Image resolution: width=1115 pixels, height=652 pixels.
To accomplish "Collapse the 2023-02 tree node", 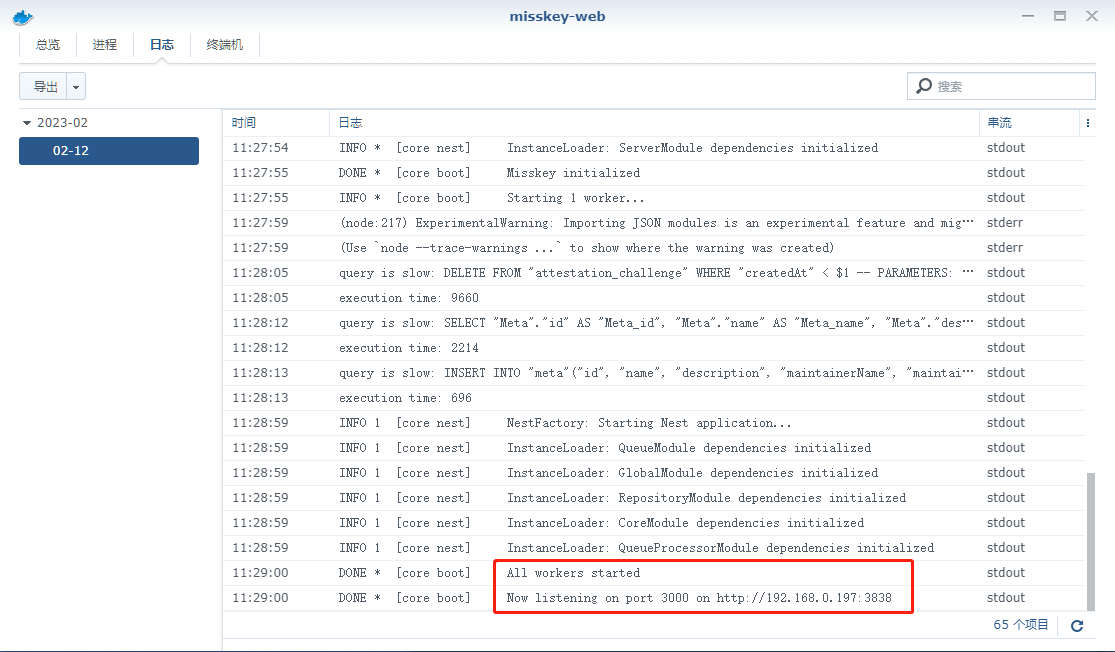I will [x=27, y=123].
